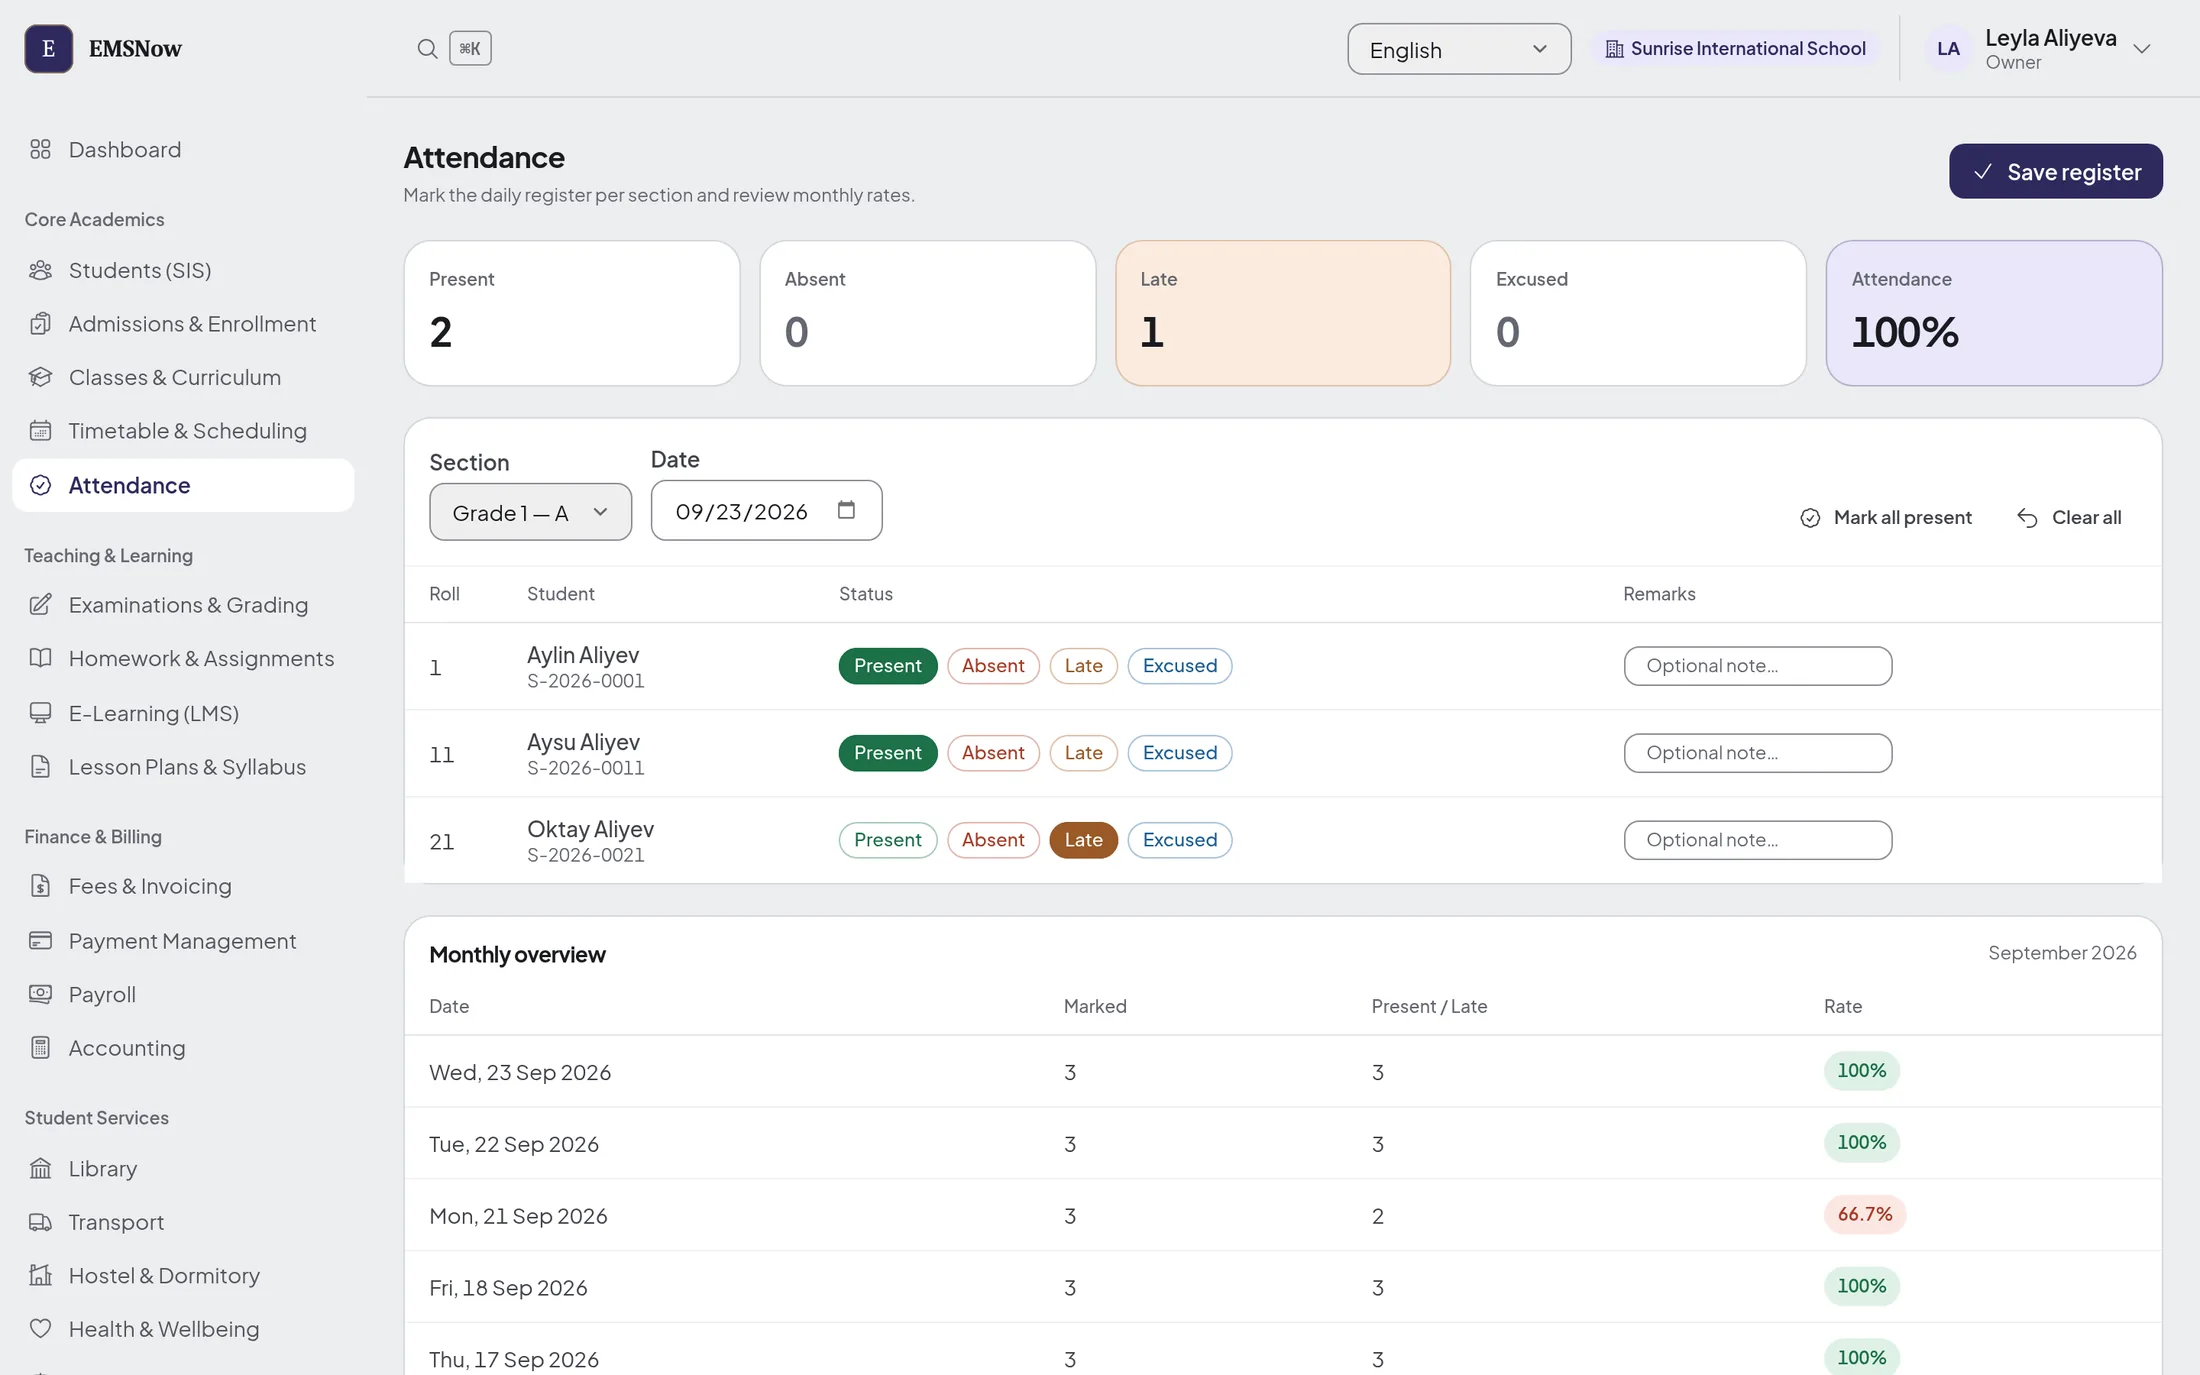
Task: Click the Examinations & Grading pencil icon
Action: tap(40, 605)
